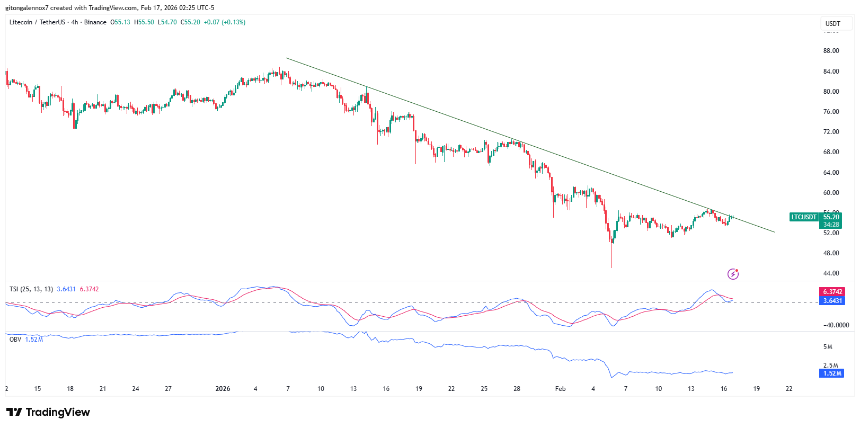The width and height of the screenshot is (860, 428).
Task: Open the USDT currency dropdown
Action: click(x=831, y=23)
